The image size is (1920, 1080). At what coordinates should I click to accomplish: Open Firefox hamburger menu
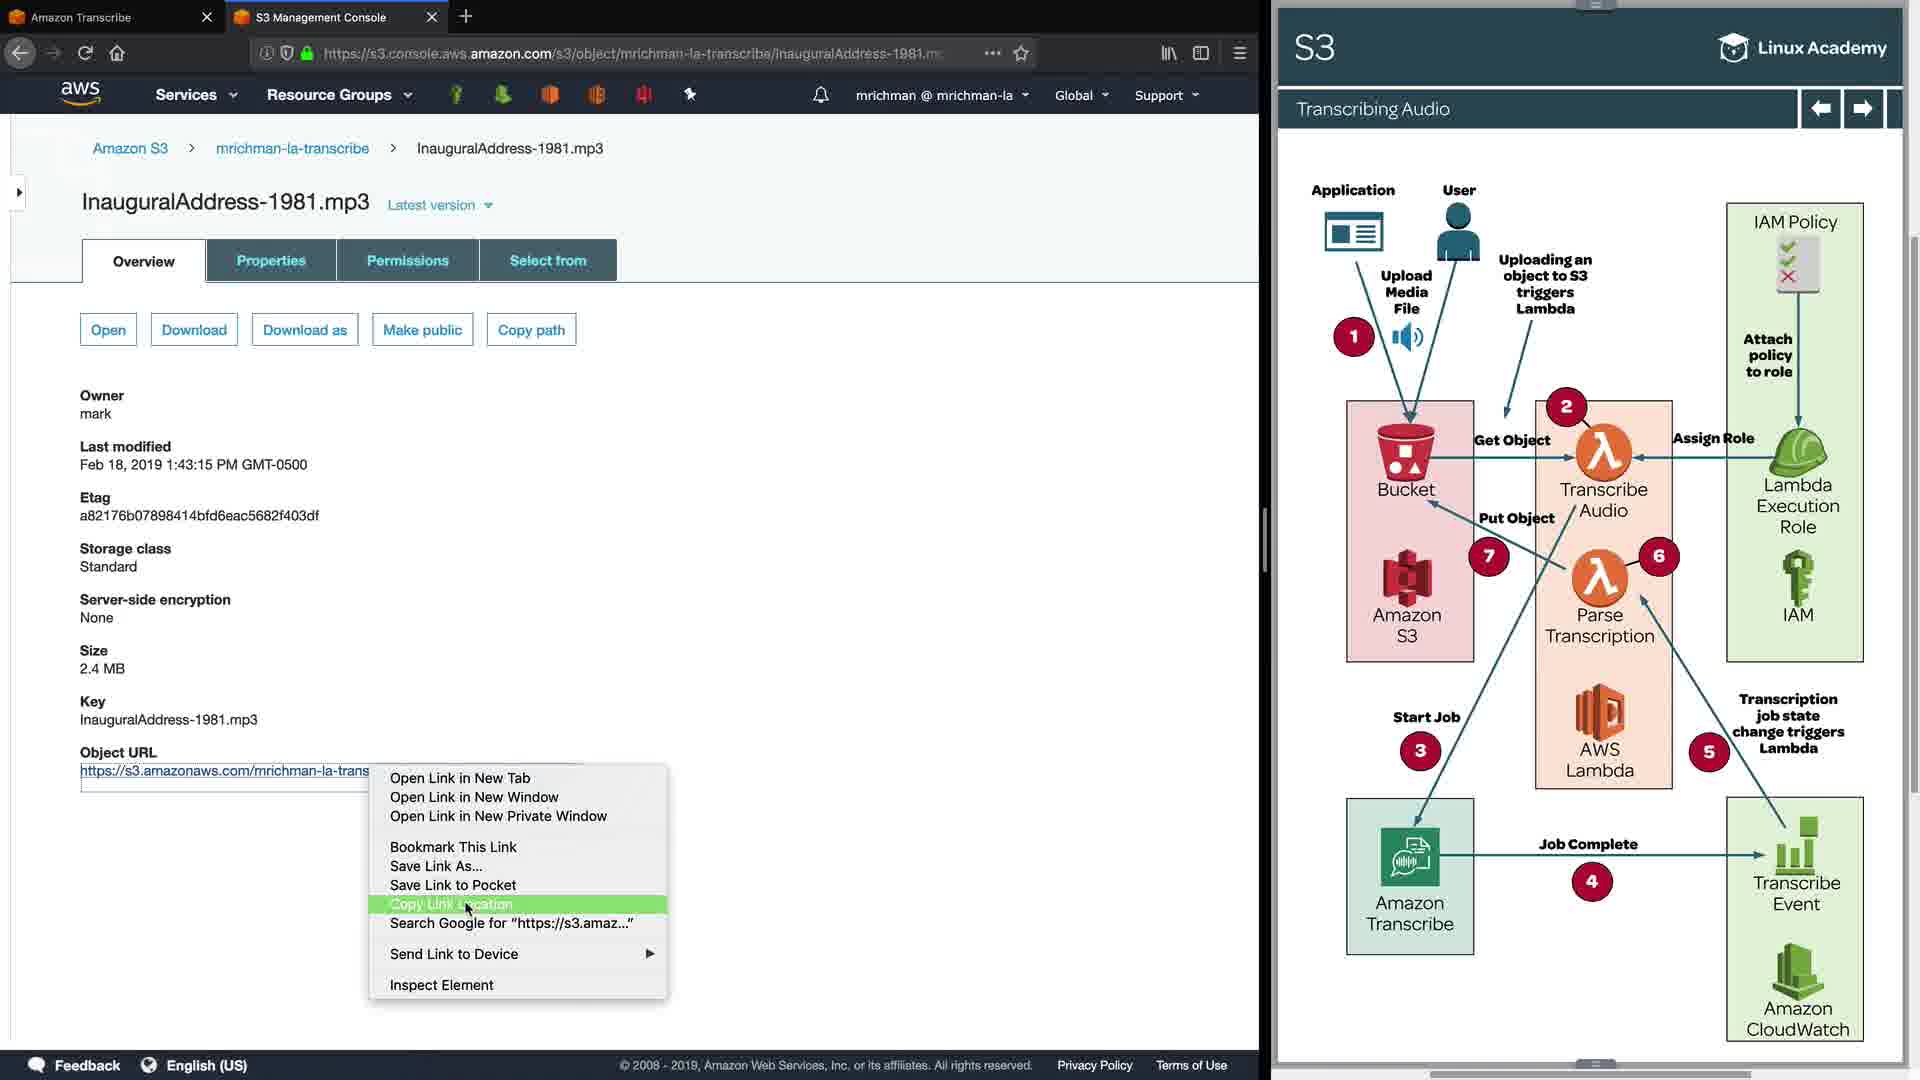coord(1240,53)
